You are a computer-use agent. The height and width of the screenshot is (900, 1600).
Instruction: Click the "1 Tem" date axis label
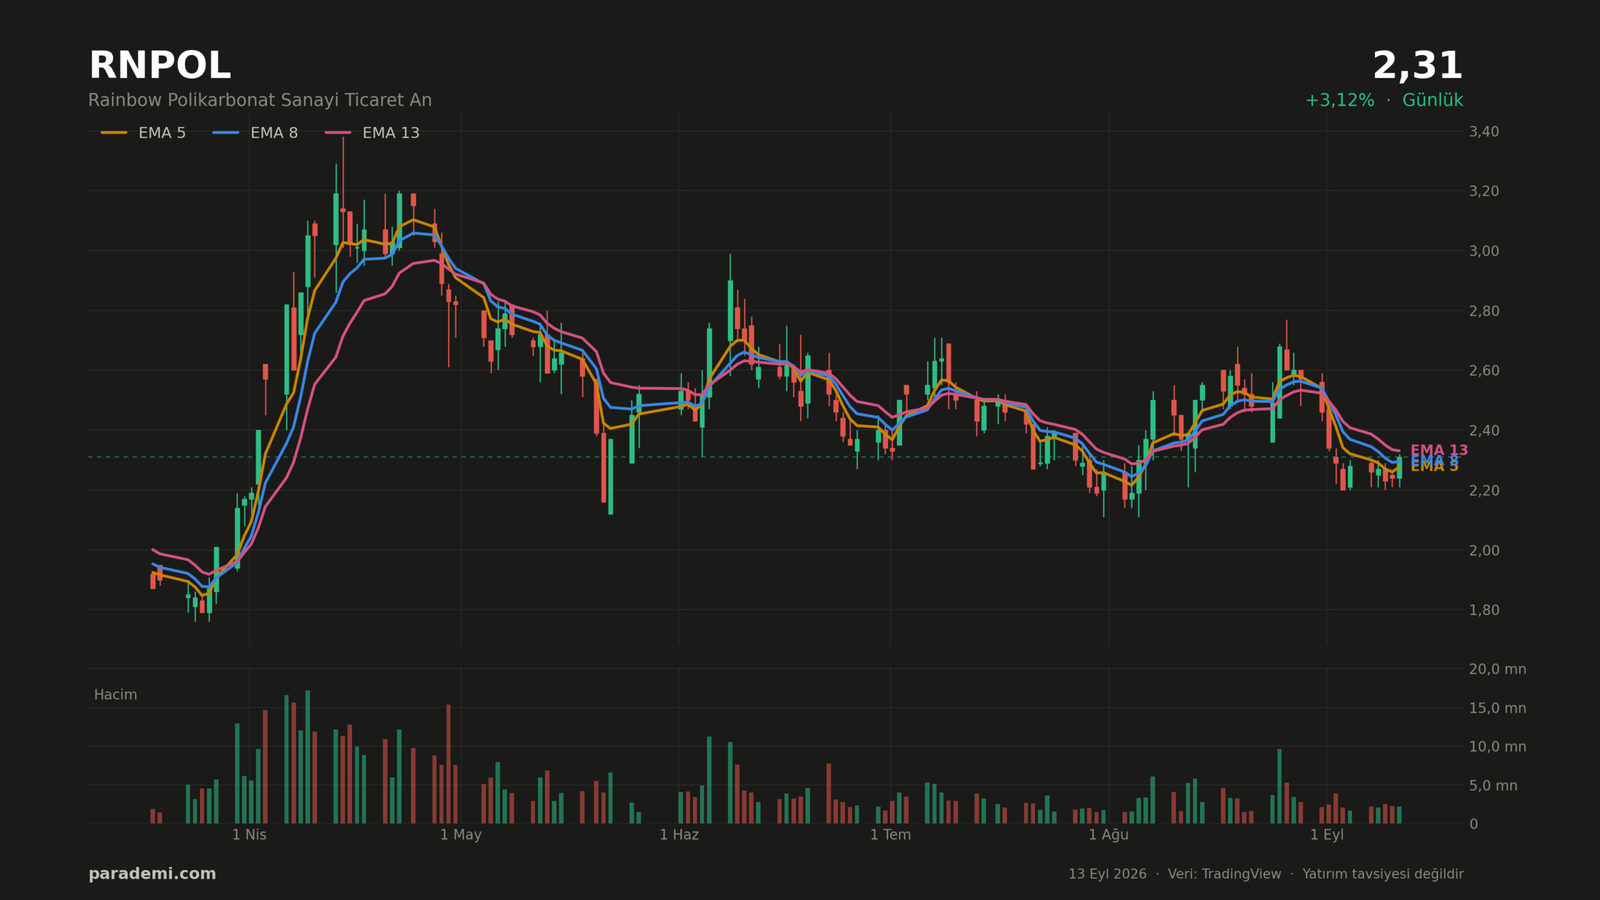pyautogui.click(x=890, y=835)
